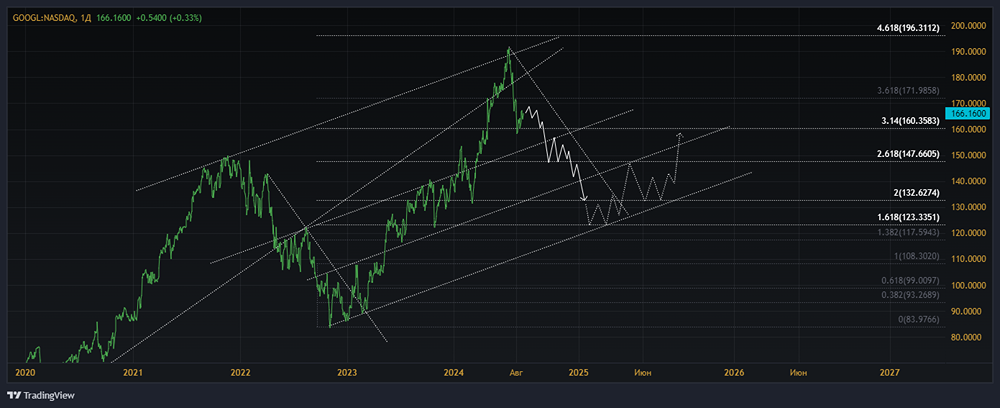Click the 2024 time axis label

(x=455, y=372)
